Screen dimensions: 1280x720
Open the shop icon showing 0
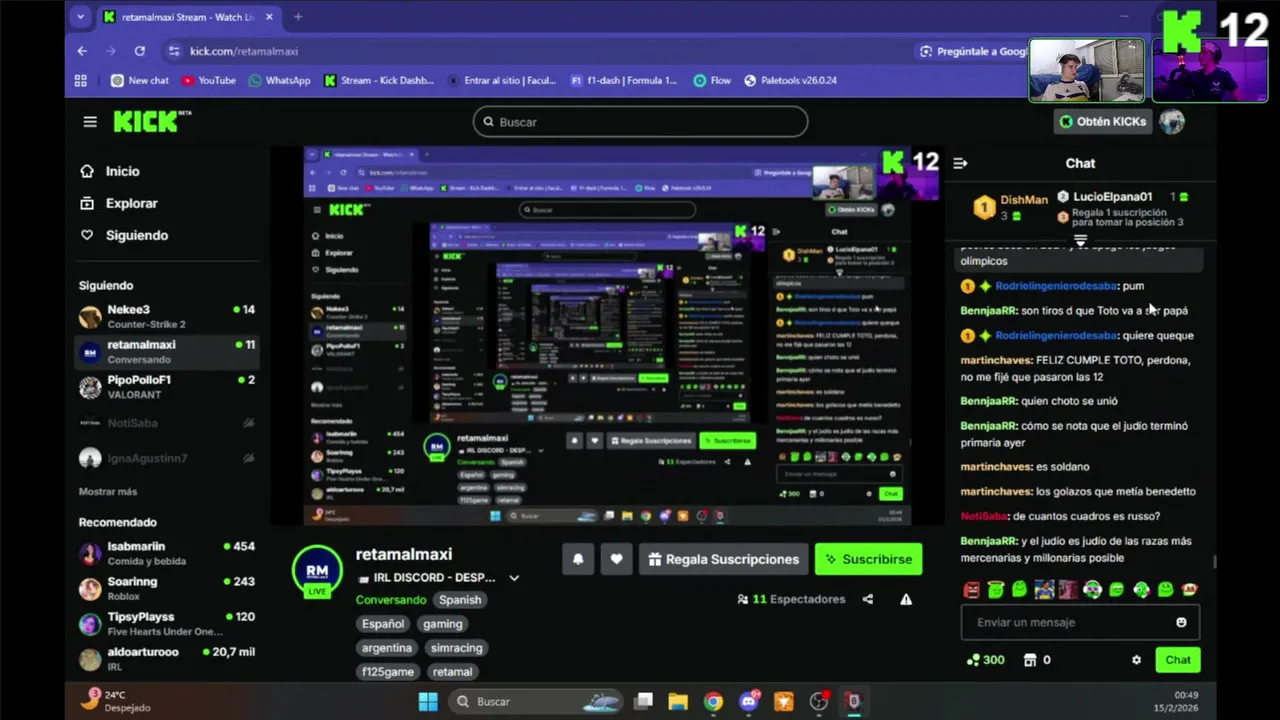click(x=1037, y=660)
